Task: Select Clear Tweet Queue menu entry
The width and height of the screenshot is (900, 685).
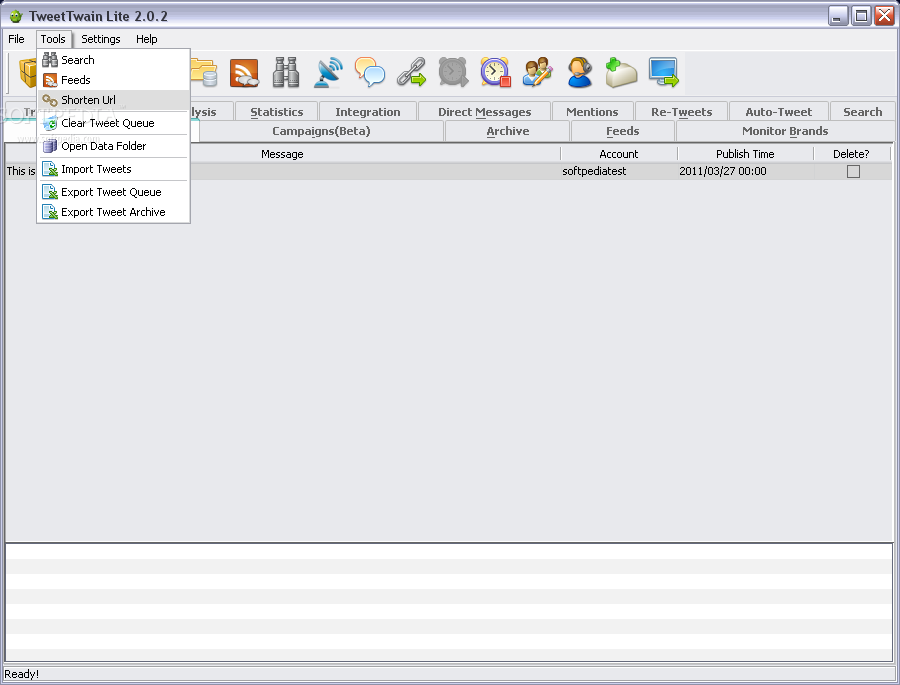Action: point(113,123)
